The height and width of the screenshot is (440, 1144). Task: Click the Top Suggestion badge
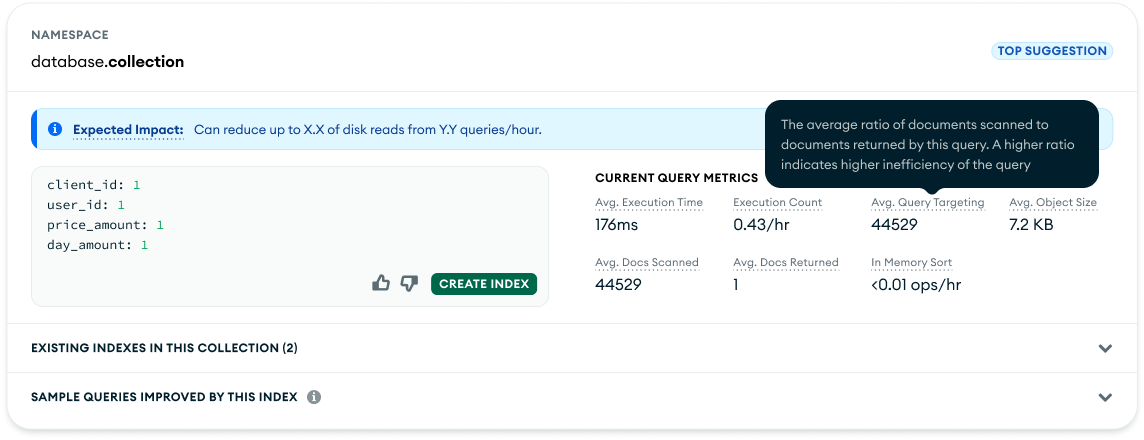pos(1051,51)
